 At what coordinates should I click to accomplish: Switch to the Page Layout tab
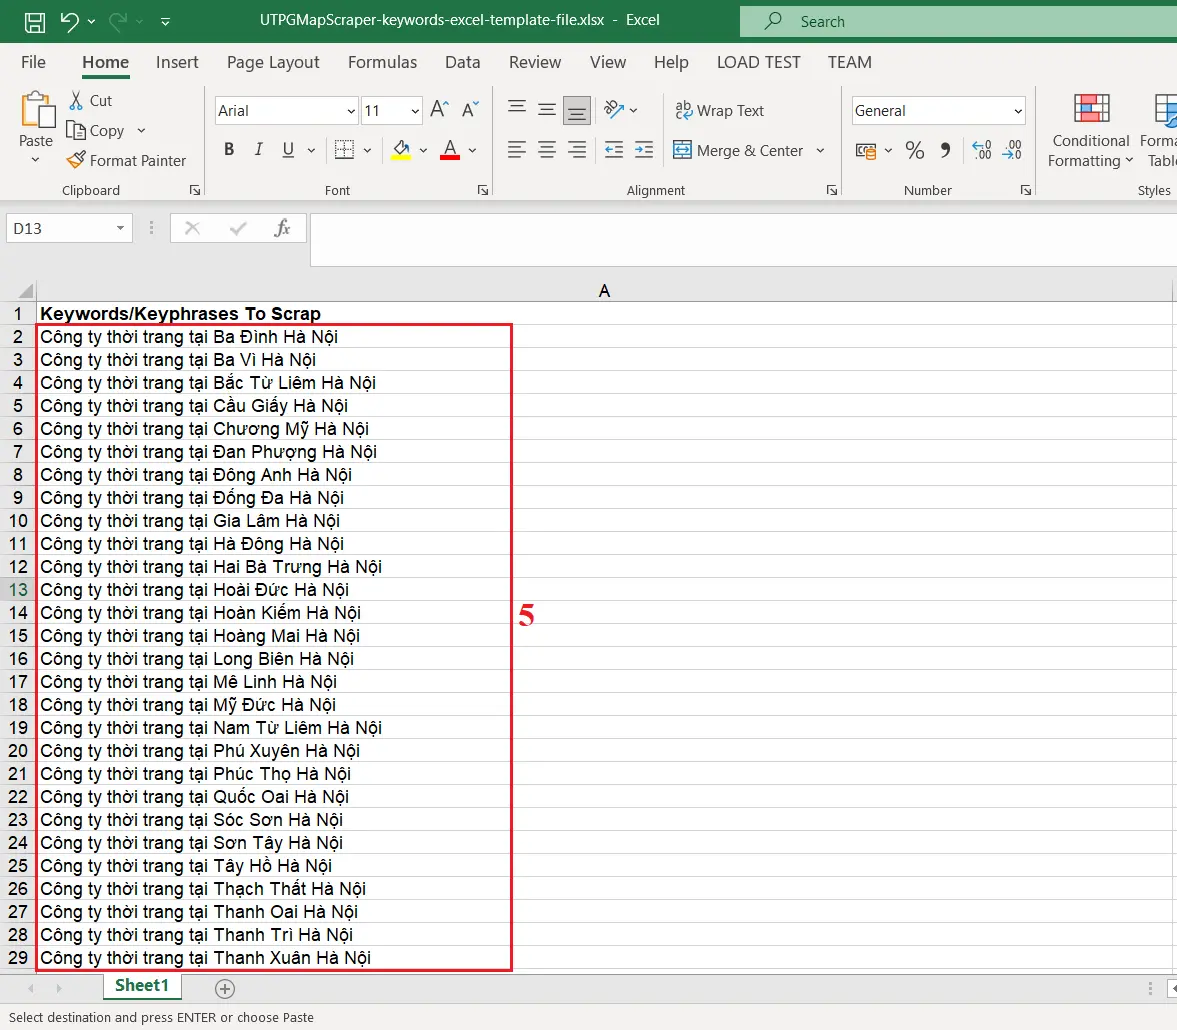coord(273,62)
